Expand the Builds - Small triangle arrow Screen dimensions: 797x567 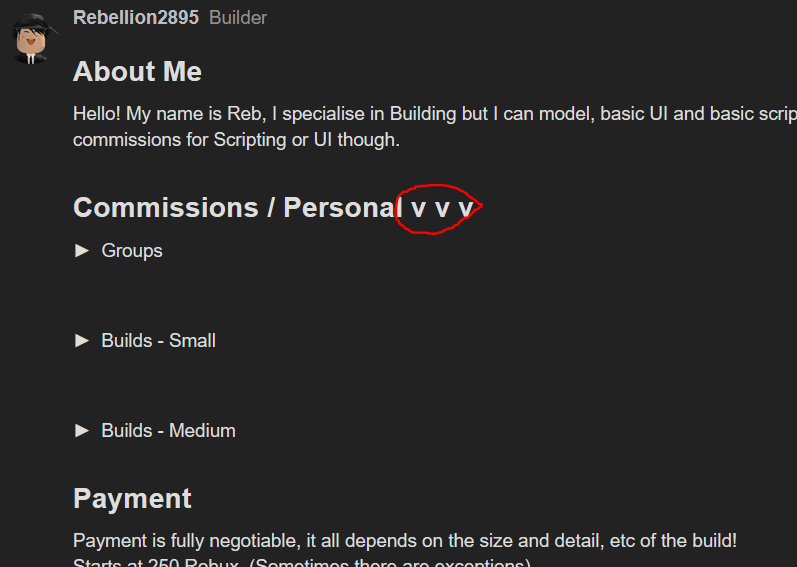point(82,340)
